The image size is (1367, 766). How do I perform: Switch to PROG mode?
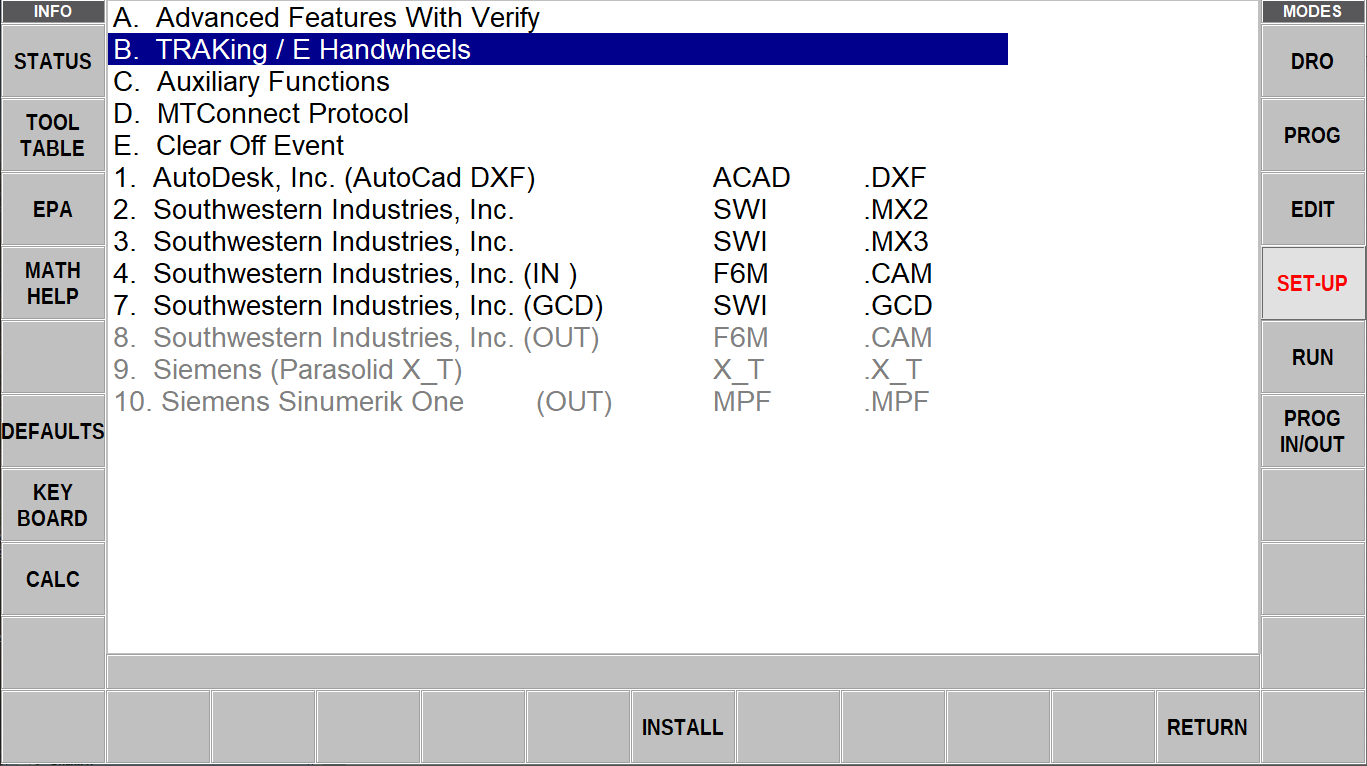(x=1312, y=136)
